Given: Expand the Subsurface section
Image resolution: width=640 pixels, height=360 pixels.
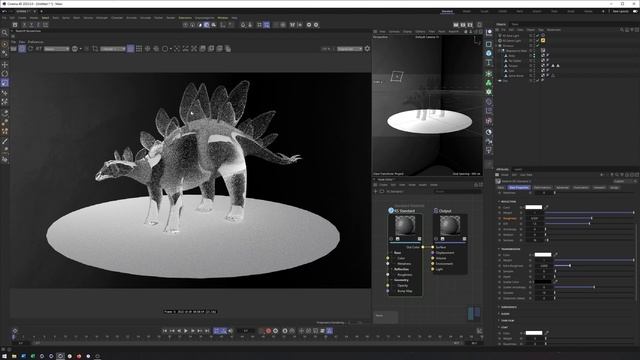Looking at the screenshot, I should pos(499,307).
